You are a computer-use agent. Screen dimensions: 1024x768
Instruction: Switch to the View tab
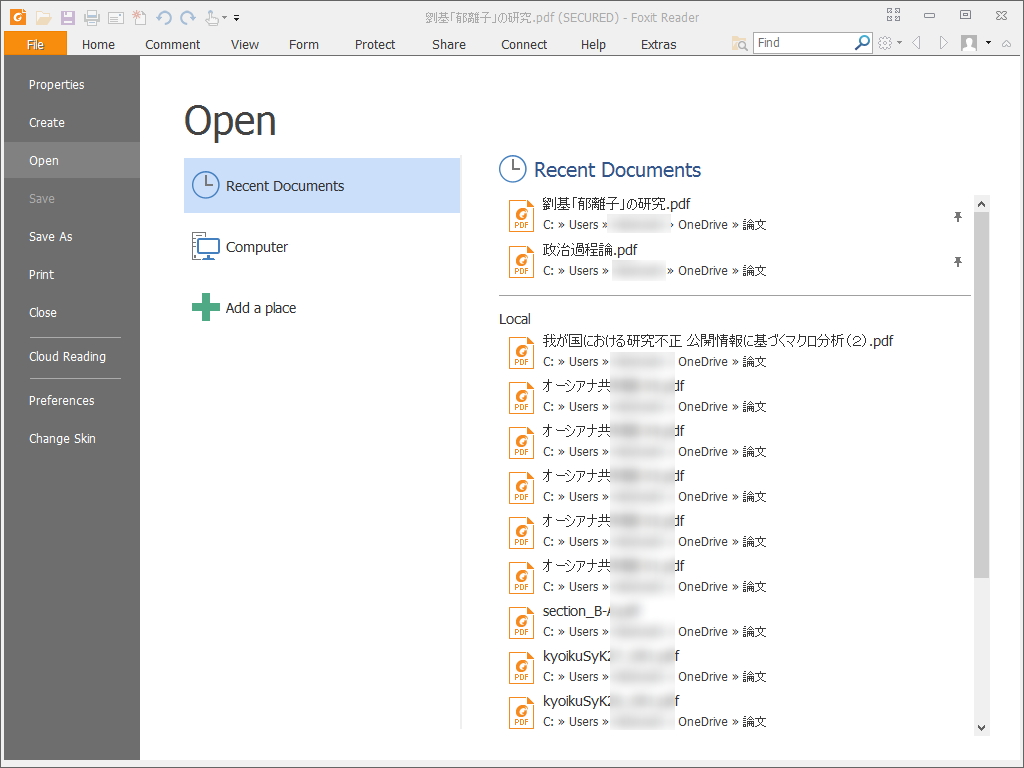point(245,44)
